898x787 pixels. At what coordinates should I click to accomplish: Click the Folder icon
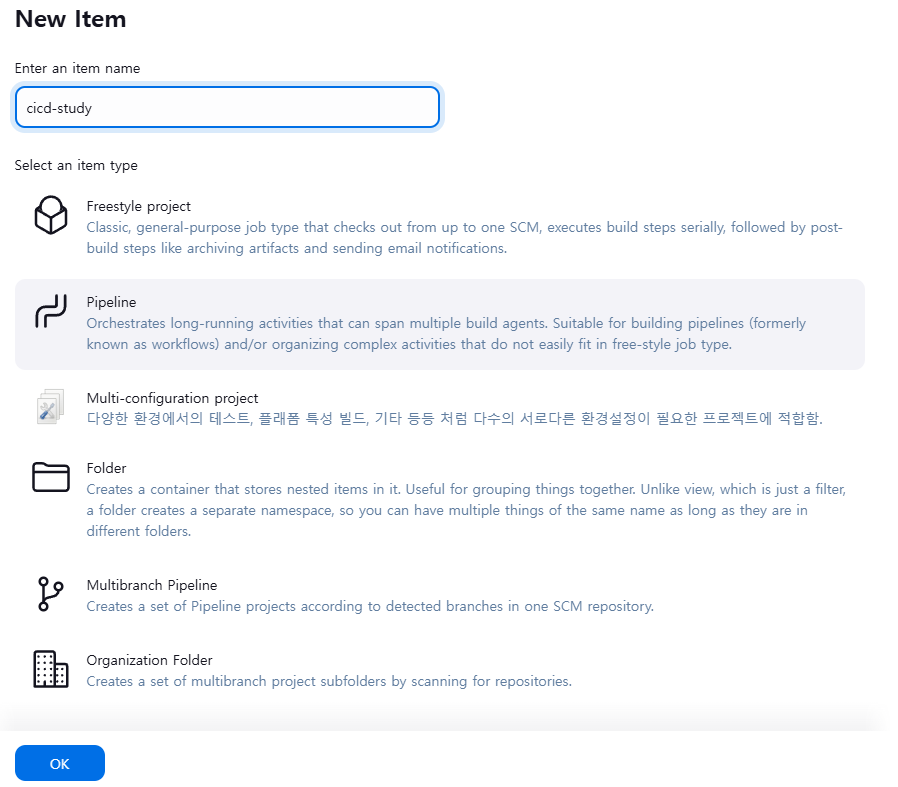pos(50,478)
